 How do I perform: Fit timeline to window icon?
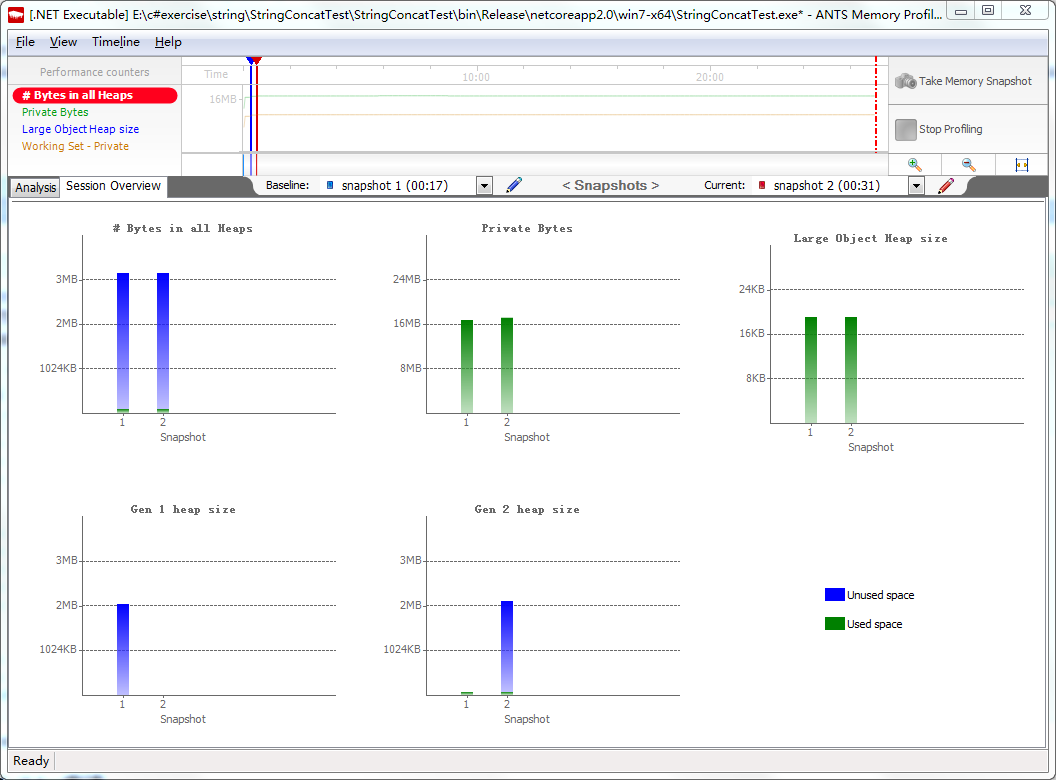(1022, 164)
